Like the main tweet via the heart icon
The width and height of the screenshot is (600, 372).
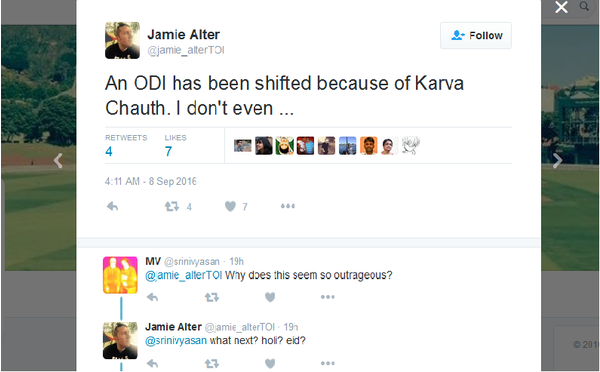230,207
